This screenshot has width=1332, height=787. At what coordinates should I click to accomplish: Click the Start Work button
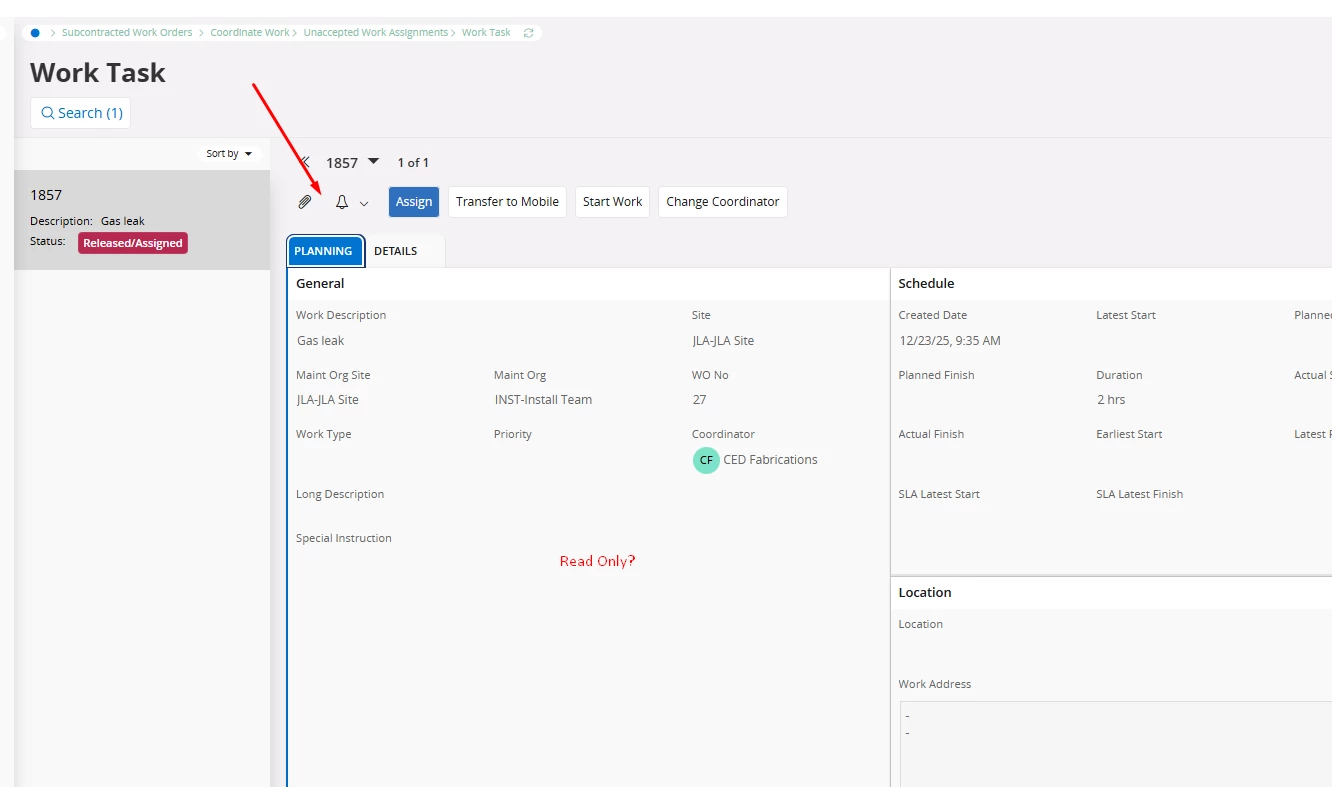(613, 202)
